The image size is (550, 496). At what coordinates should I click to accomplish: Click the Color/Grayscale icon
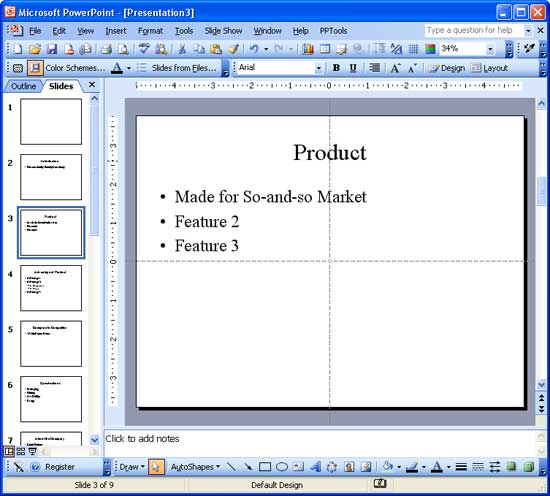click(x=430, y=49)
